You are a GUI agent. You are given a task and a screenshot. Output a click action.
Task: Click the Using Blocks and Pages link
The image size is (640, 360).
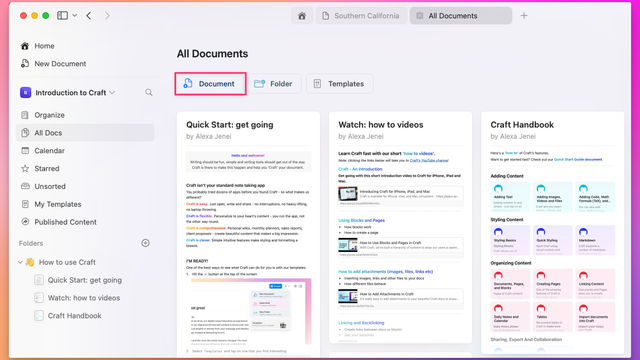pyautogui.click(x=361, y=220)
